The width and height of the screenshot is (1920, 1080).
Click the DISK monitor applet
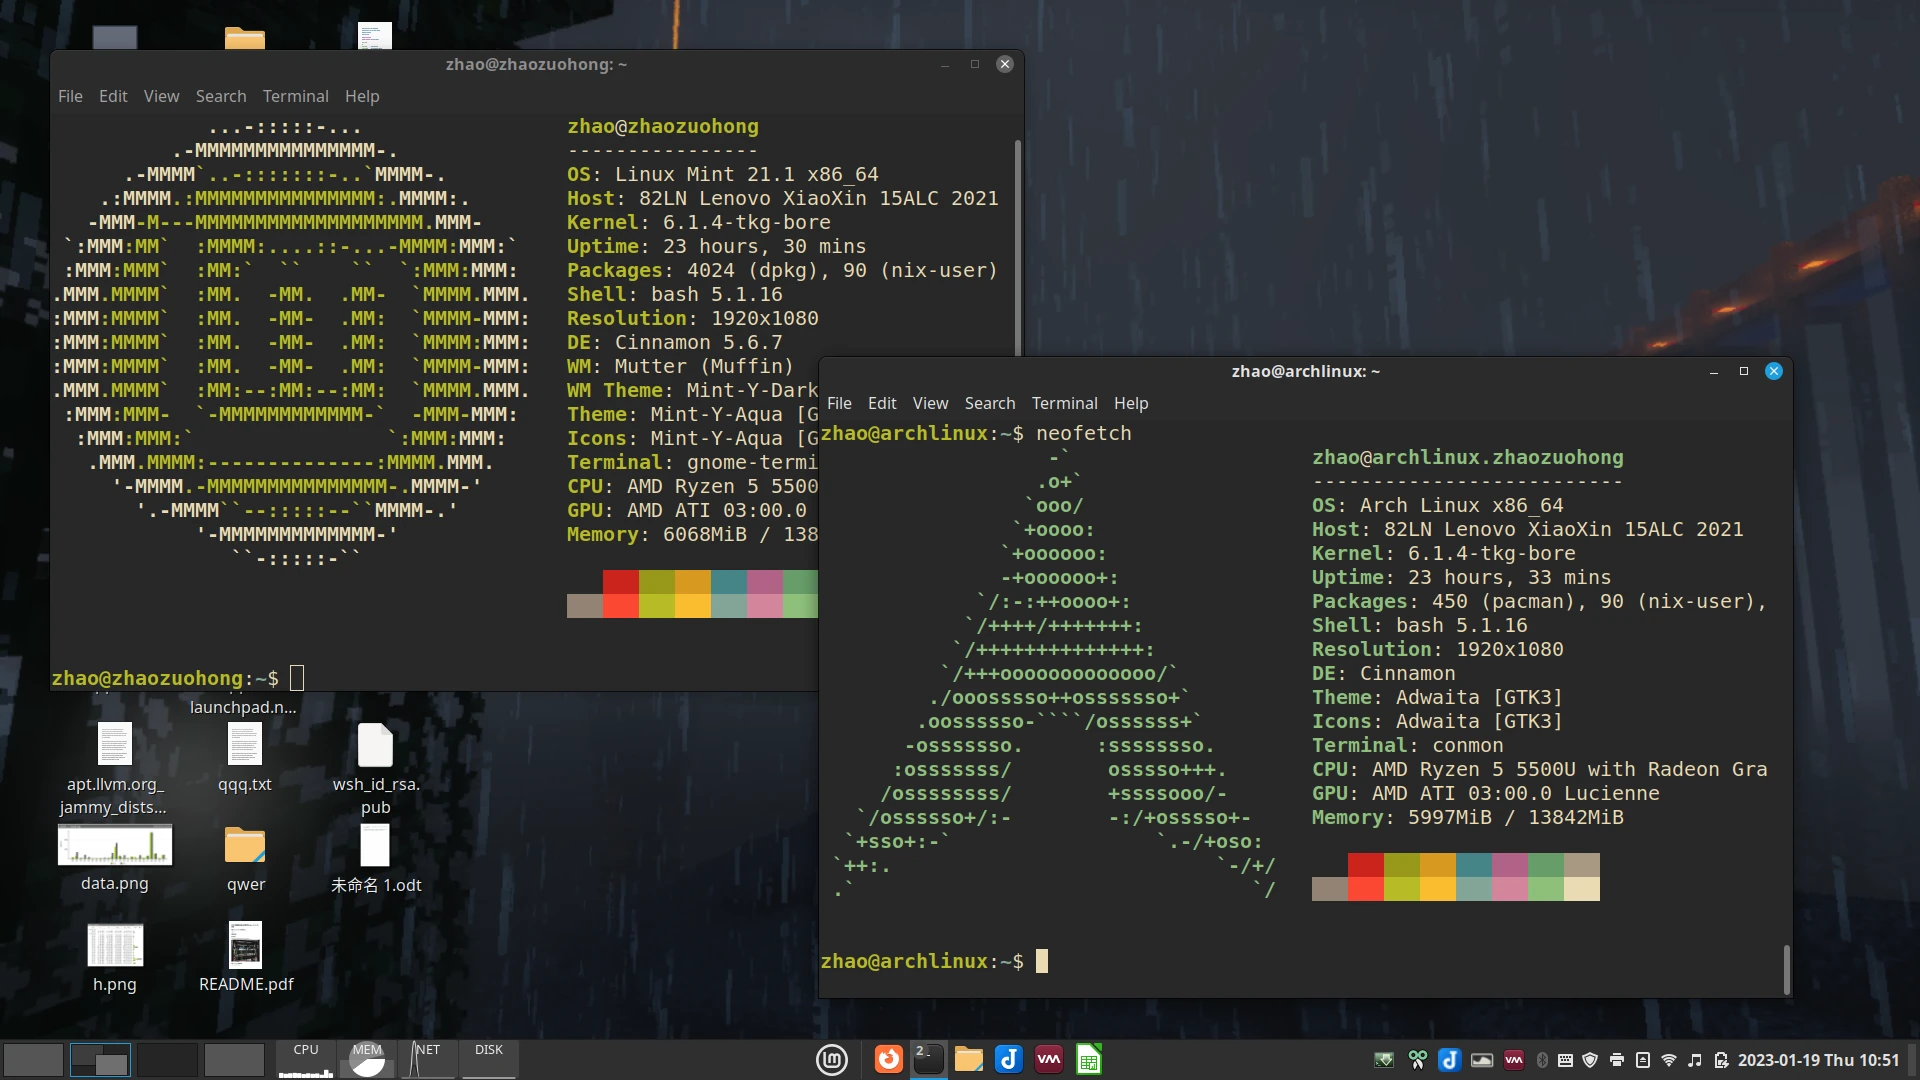click(x=489, y=1059)
